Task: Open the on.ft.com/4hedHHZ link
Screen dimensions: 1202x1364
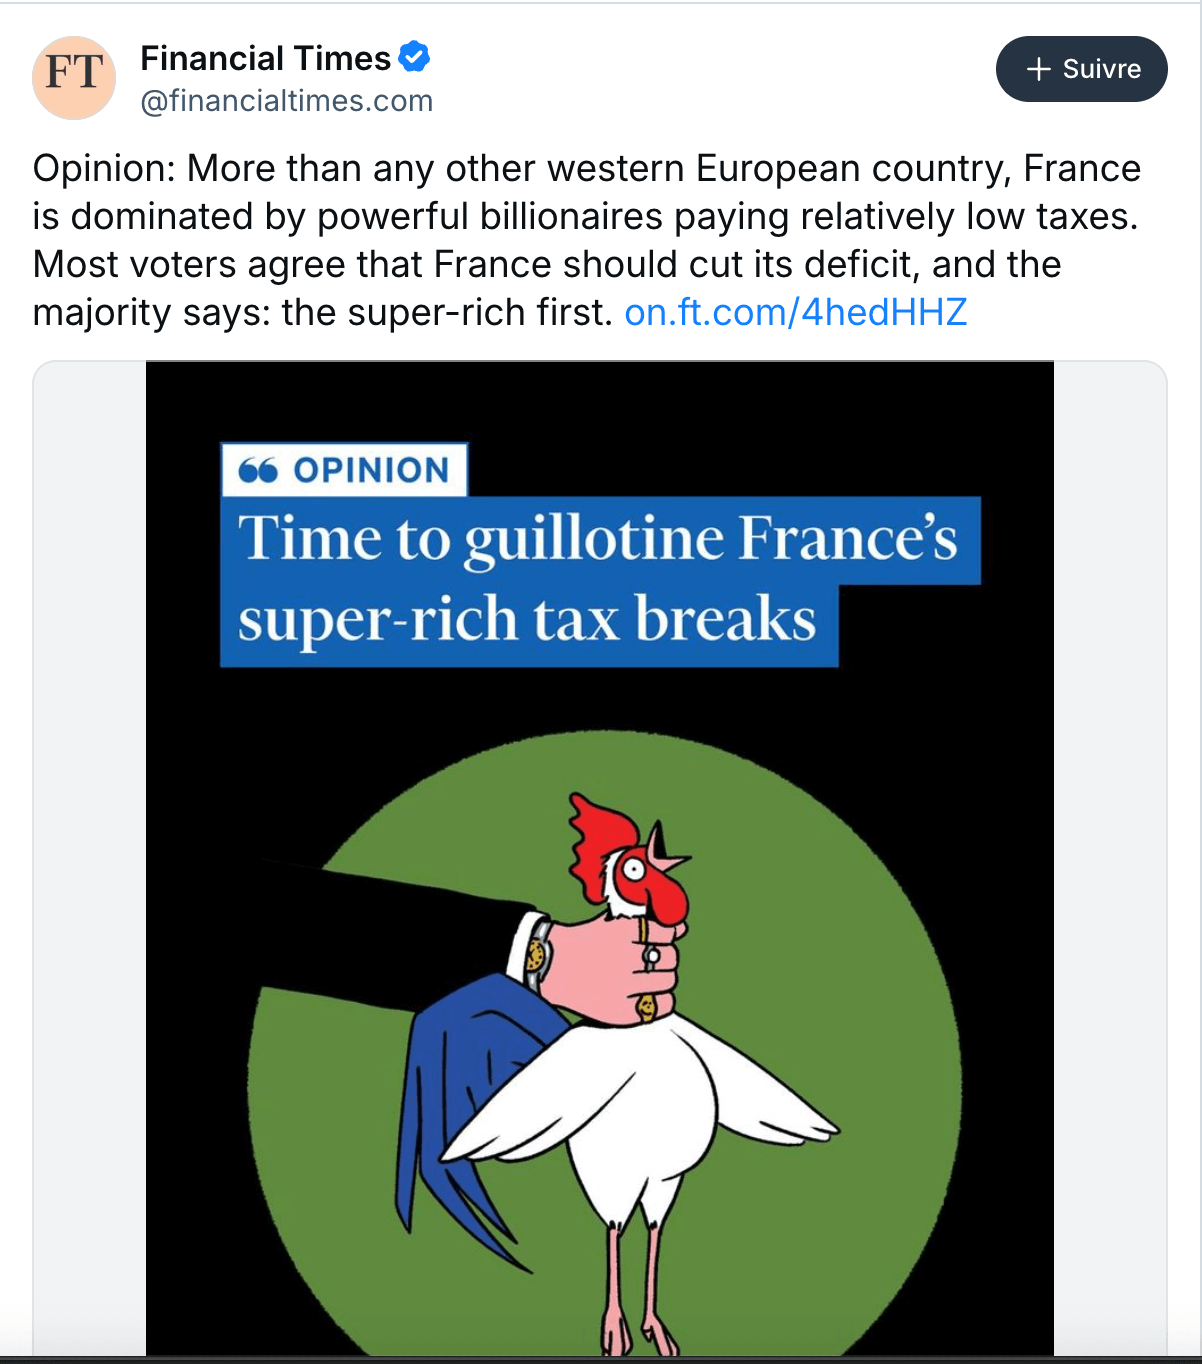Action: 795,313
